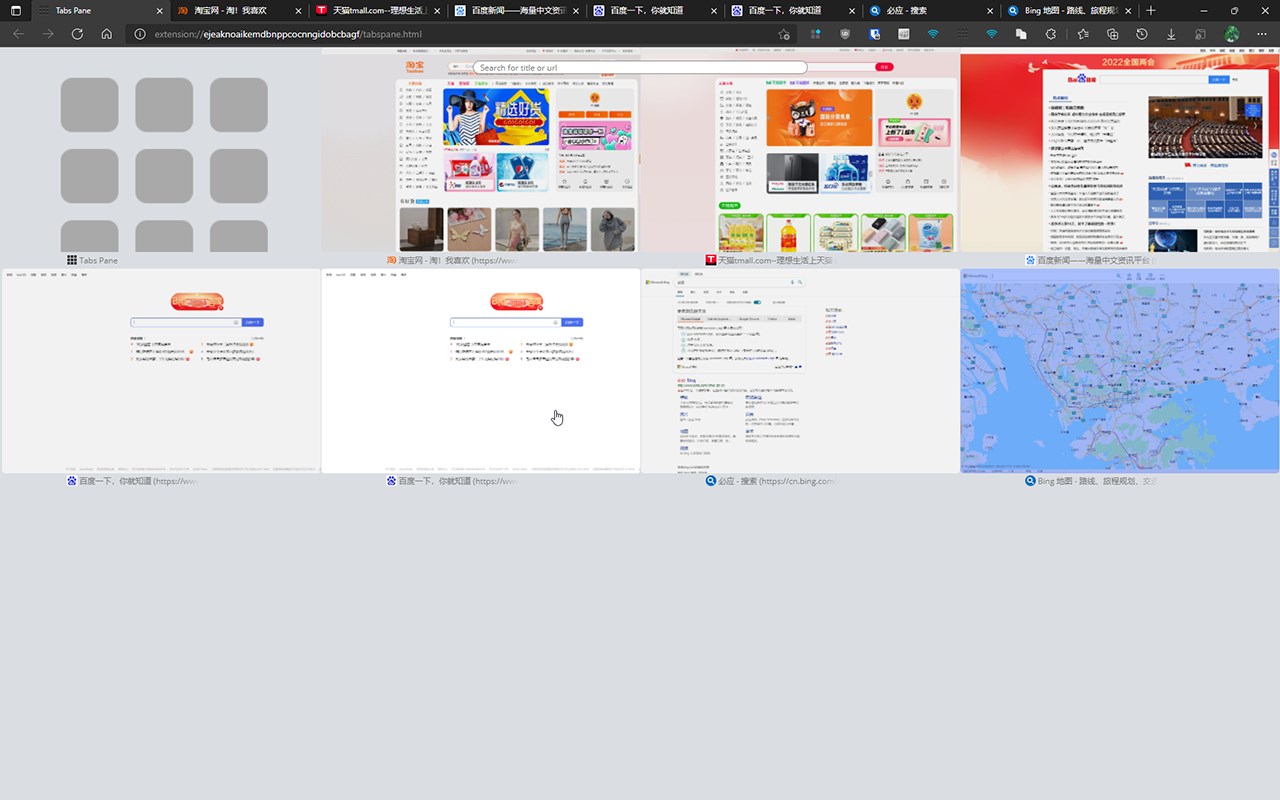This screenshot has width=1280, height=800.
Task: Open the colorful grid extension icon
Action: point(816,34)
